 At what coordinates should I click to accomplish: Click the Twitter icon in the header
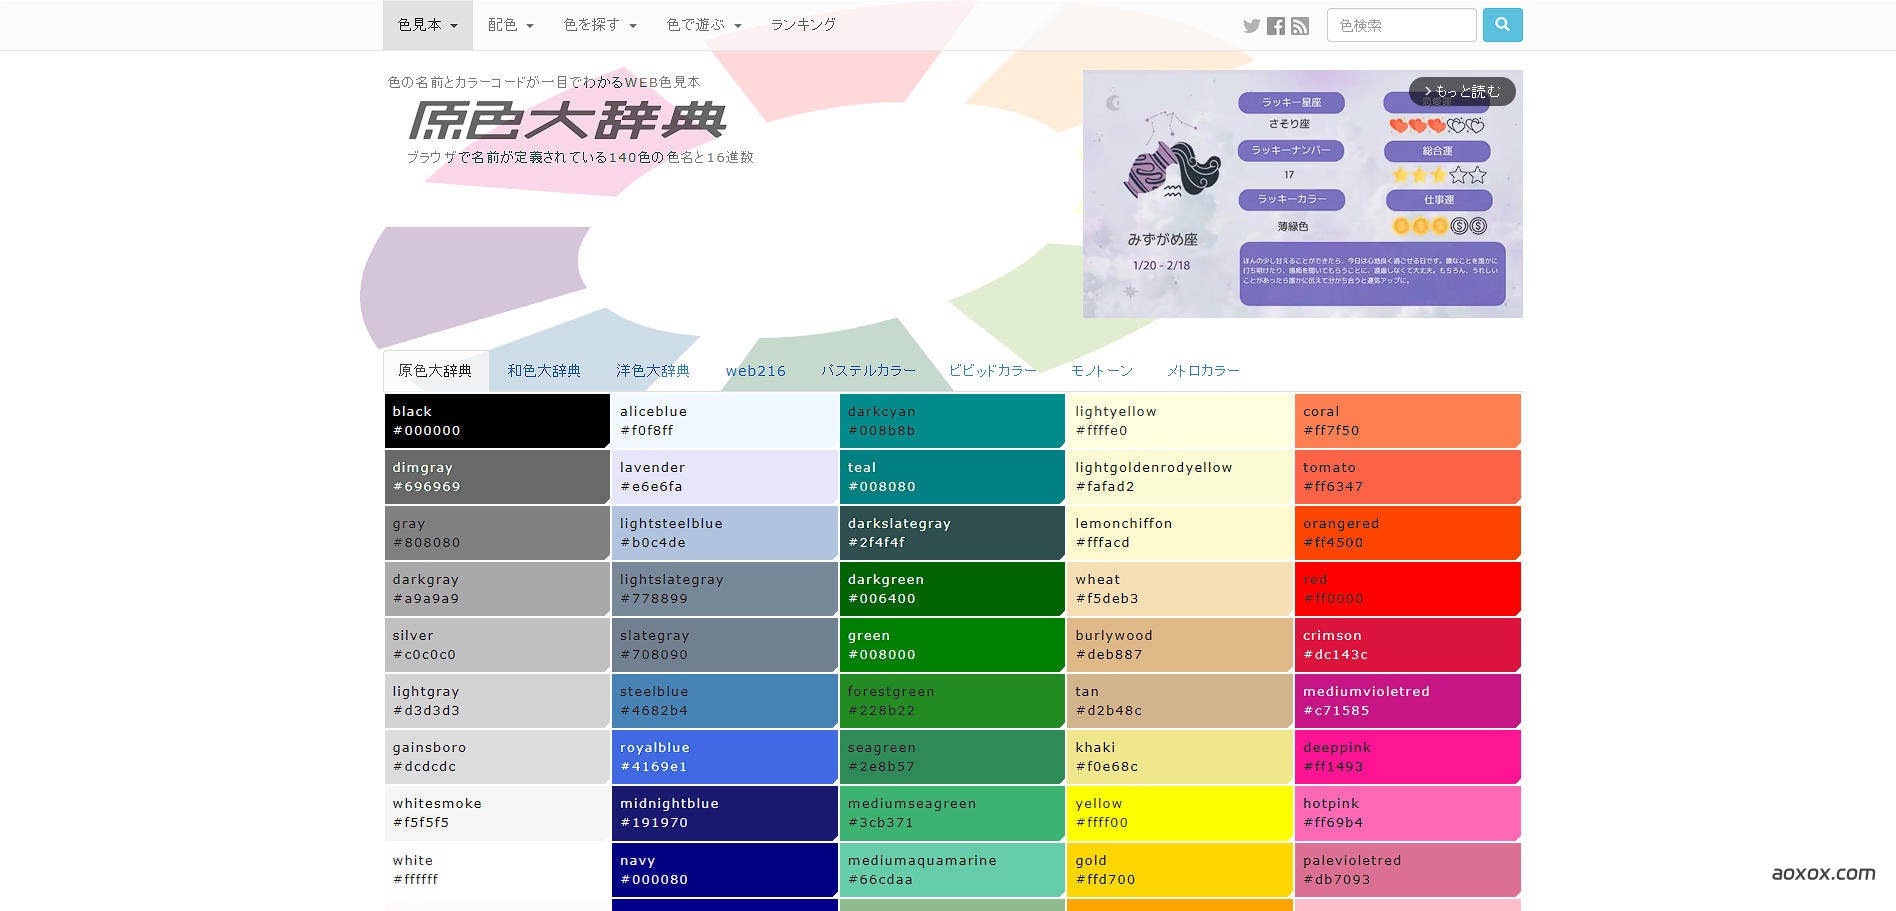[1252, 26]
